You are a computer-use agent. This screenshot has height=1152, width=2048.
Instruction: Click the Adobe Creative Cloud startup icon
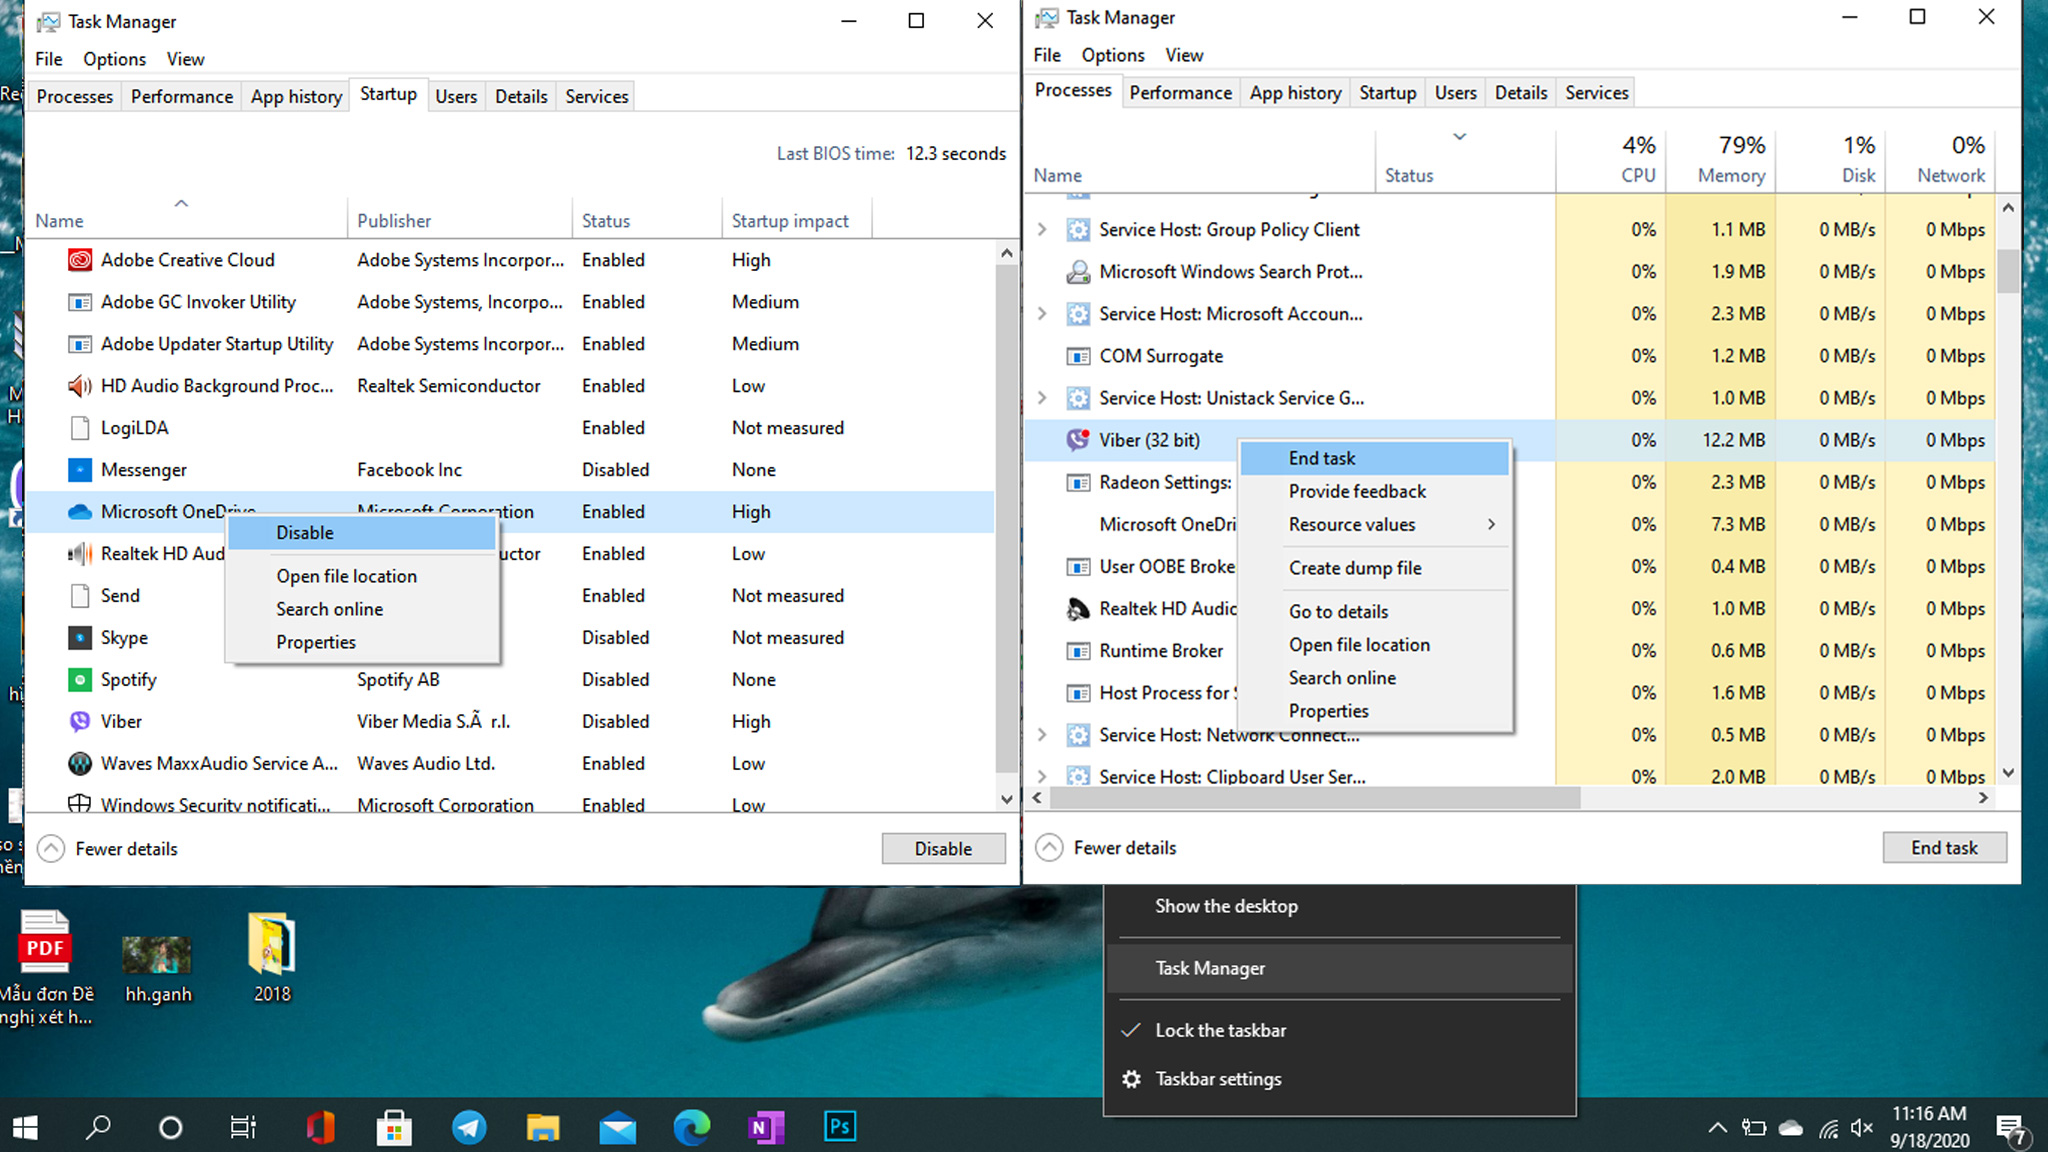pos(79,260)
